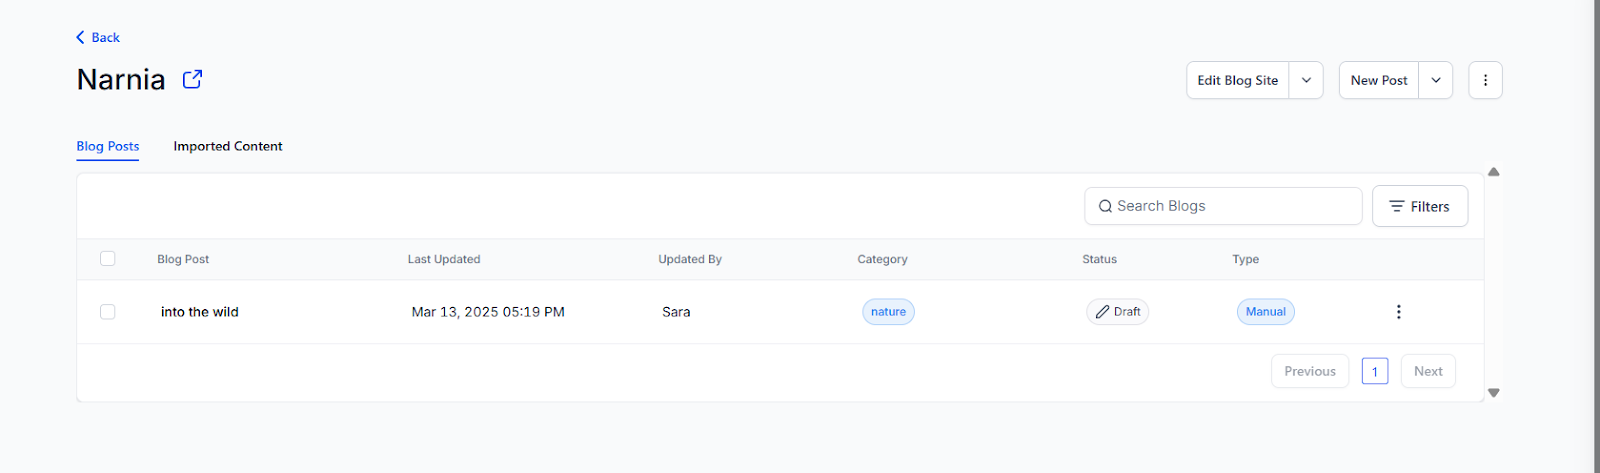Create a New Post
The height and width of the screenshot is (473, 1600).
pos(1378,80)
